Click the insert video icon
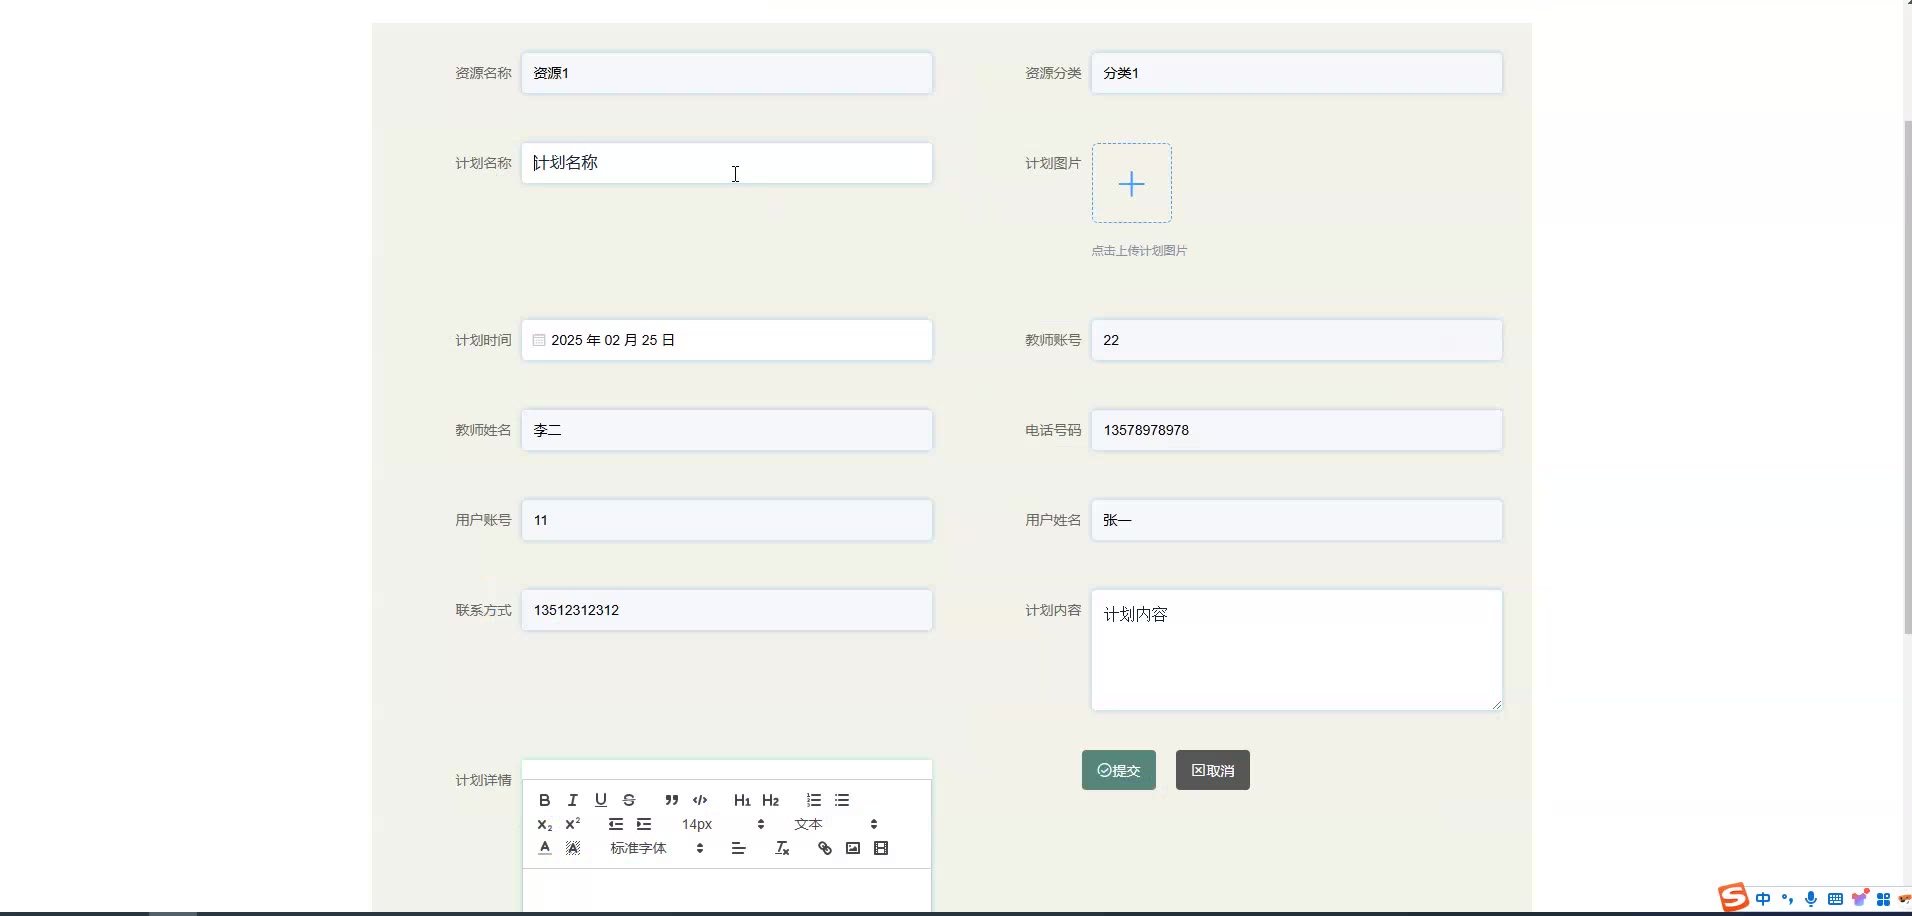The image size is (1912, 916). click(x=880, y=848)
